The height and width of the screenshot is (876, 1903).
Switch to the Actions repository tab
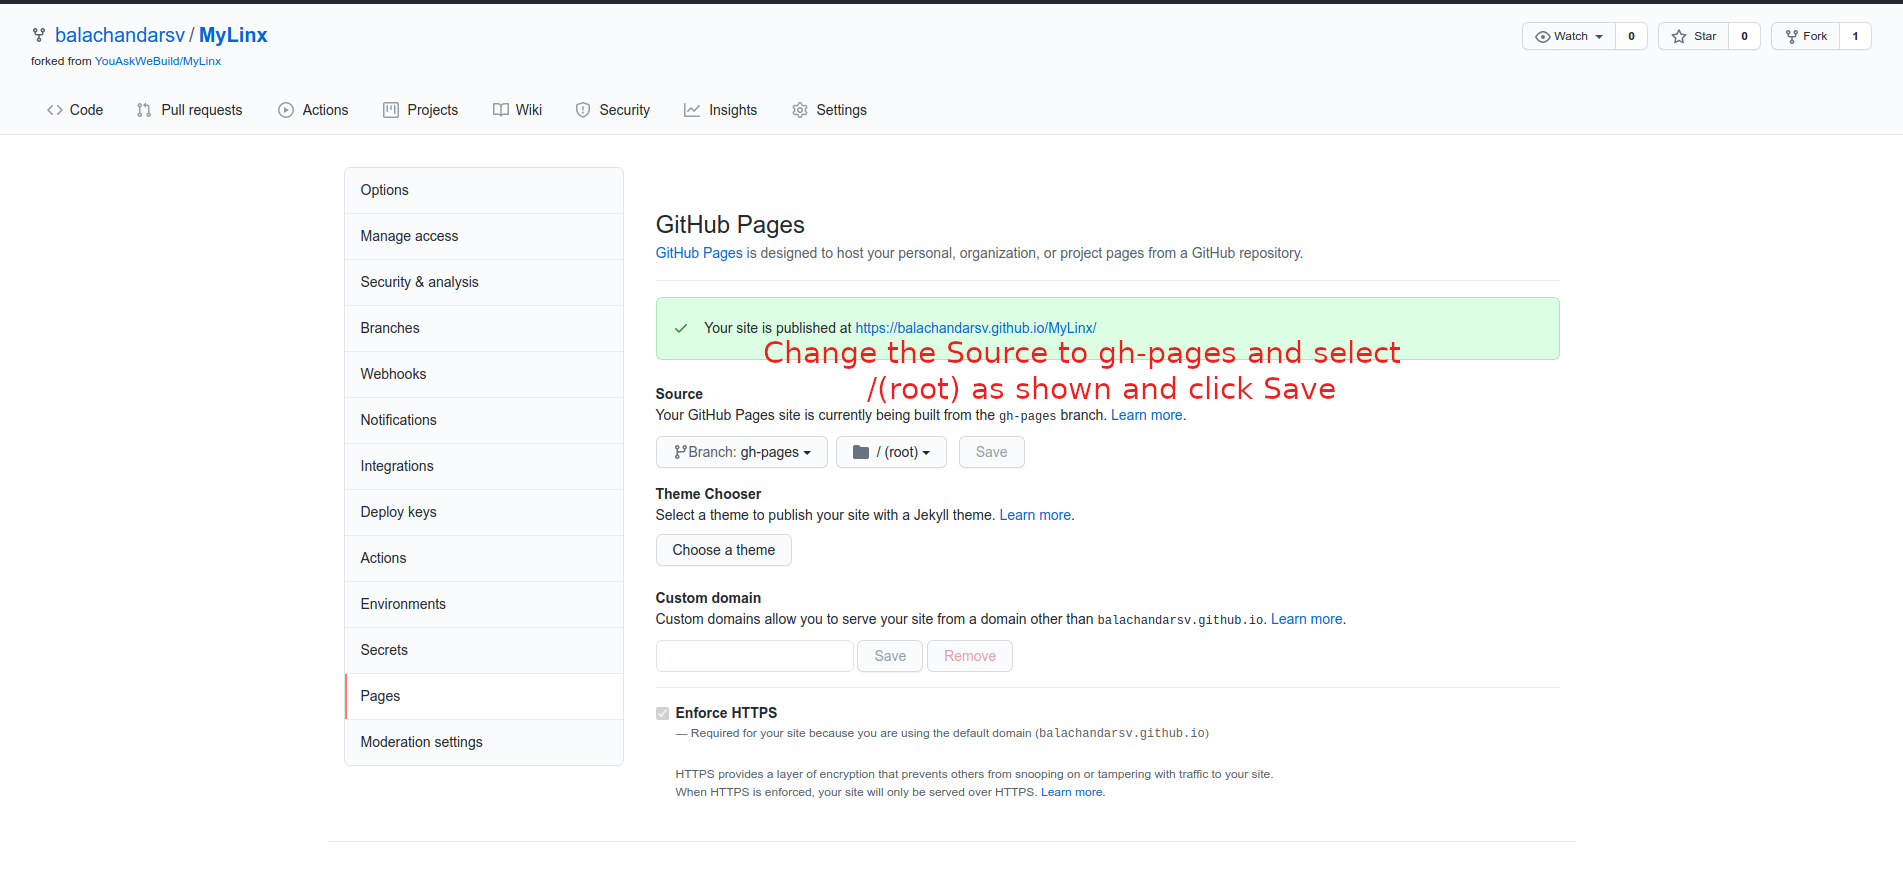point(313,110)
